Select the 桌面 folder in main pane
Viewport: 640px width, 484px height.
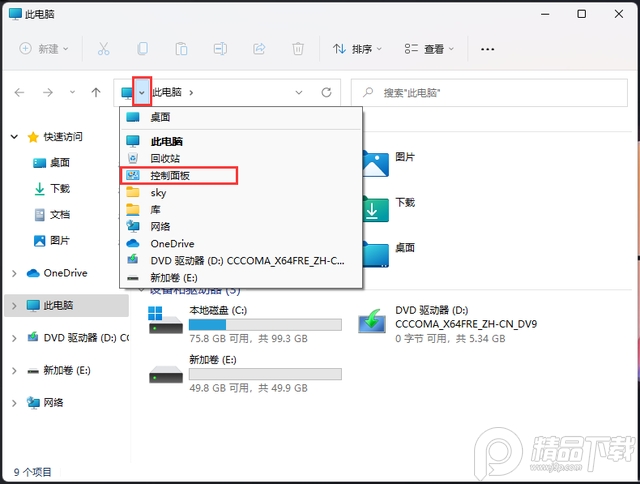(x=388, y=253)
